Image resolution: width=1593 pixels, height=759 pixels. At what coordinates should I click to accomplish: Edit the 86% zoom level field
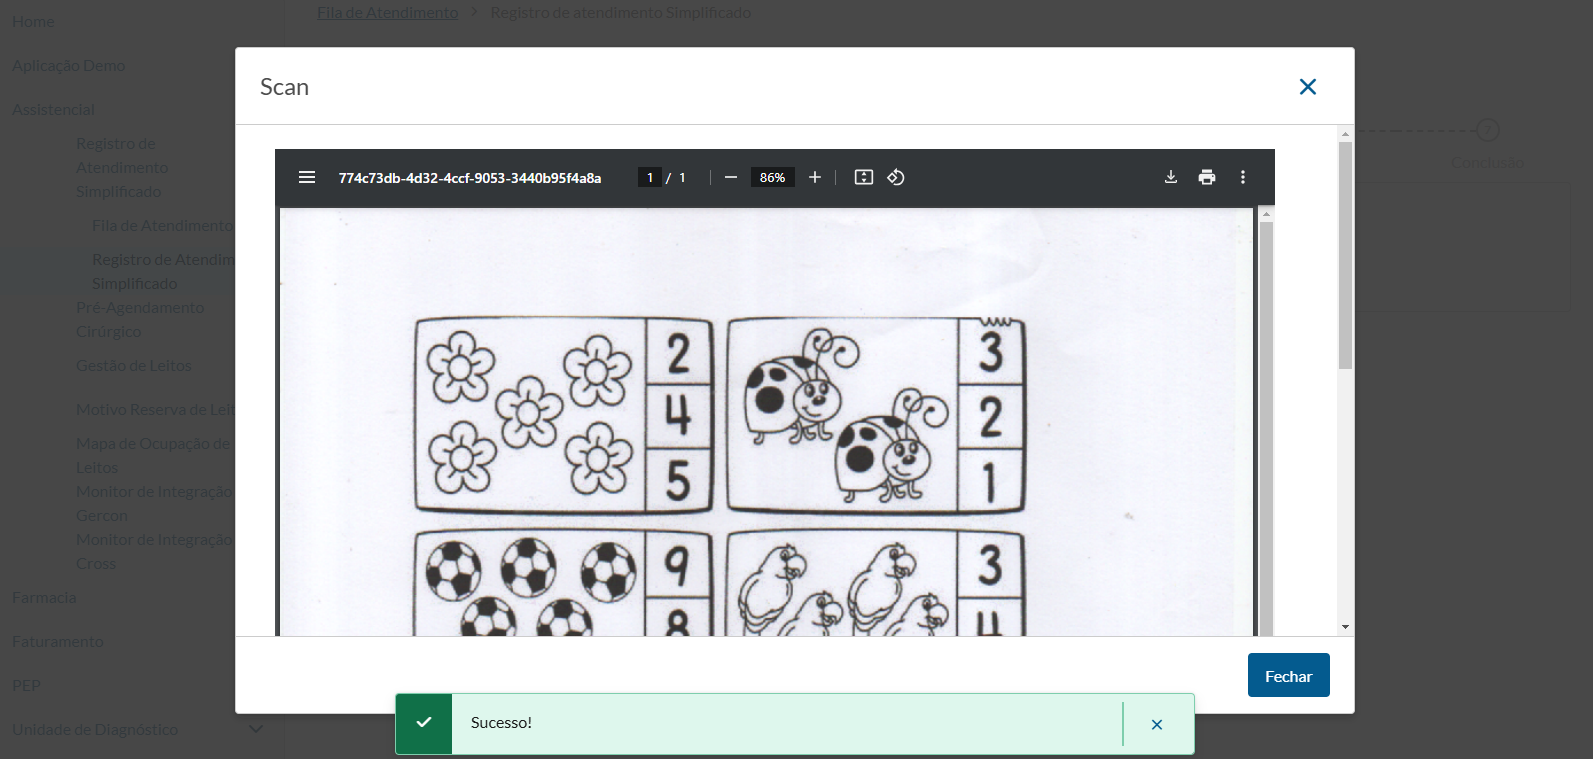tap(772, 177)
